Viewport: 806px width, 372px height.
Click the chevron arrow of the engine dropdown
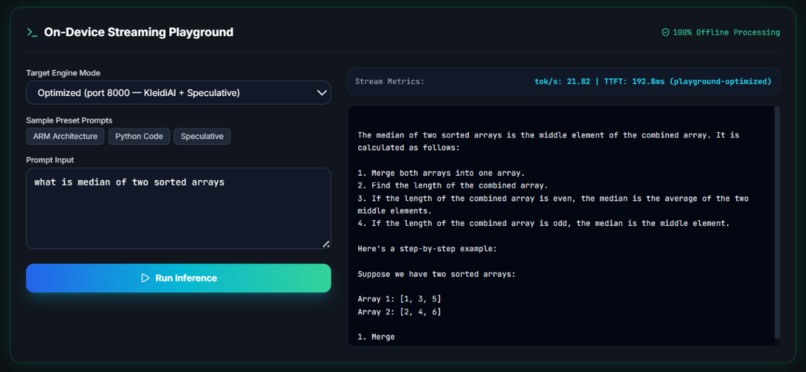(322, 93)
